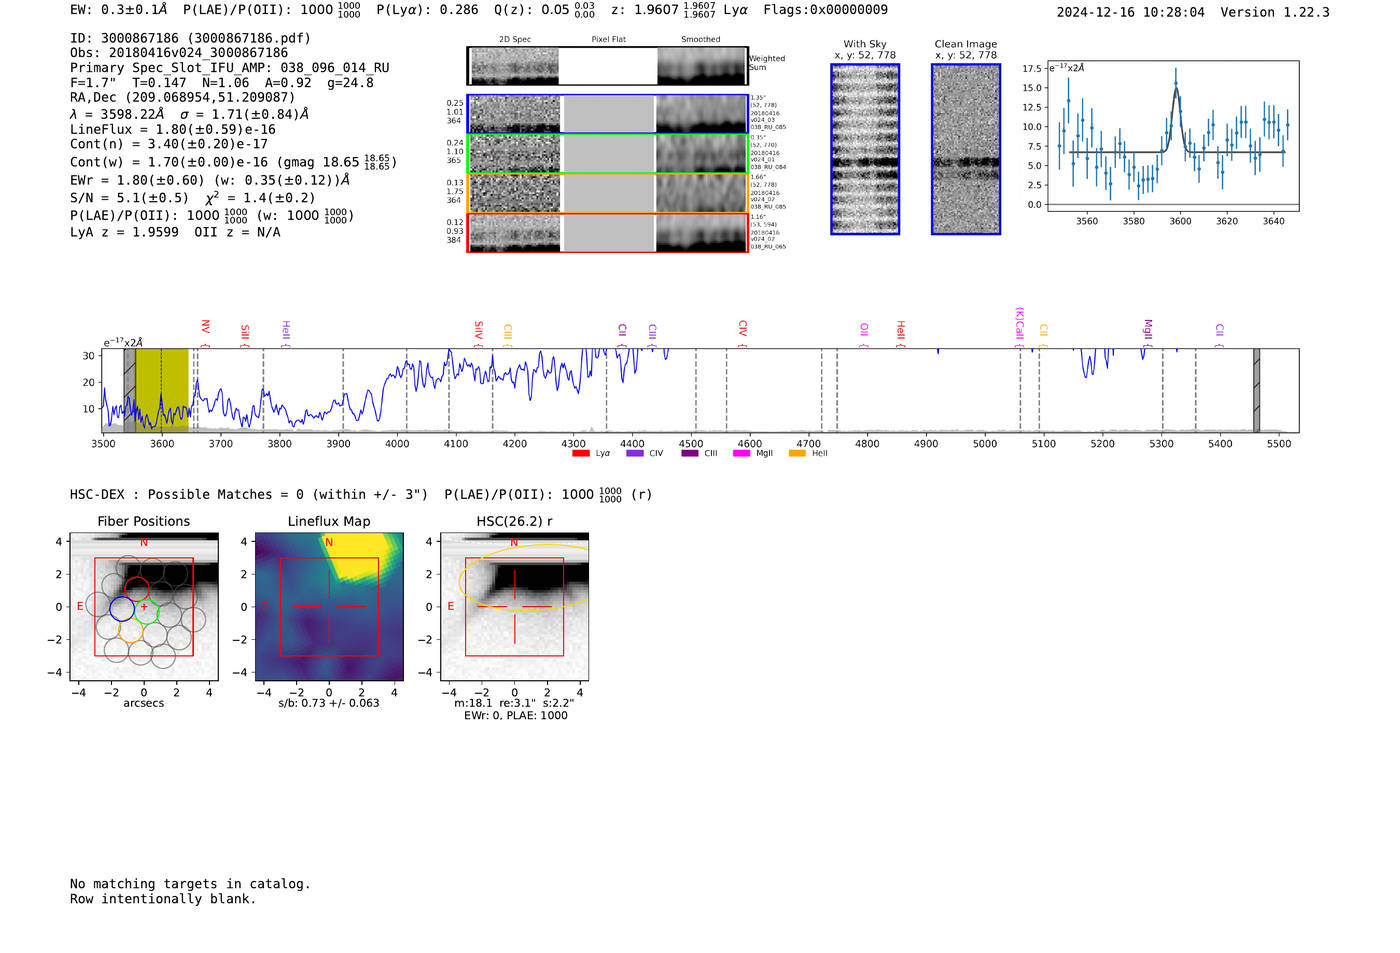Select the yellow highlighted region in the spectrum

(x=162, y=390)
